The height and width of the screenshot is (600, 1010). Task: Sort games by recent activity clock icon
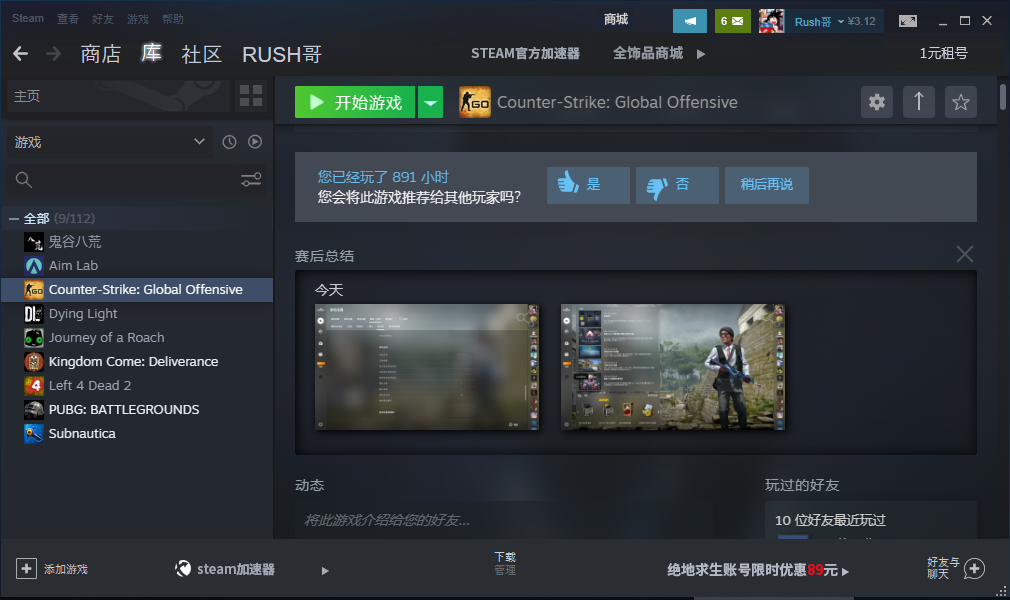click(x=229, y=142)
